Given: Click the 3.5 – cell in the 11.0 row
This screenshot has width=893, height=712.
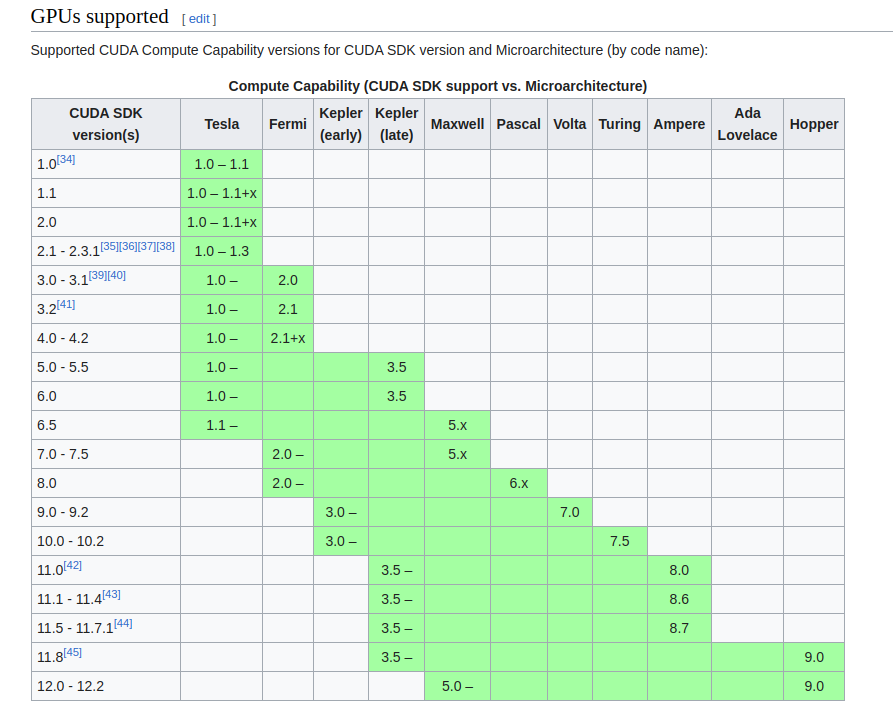Looking at the screenshot, I should click(x=396, y=571).
